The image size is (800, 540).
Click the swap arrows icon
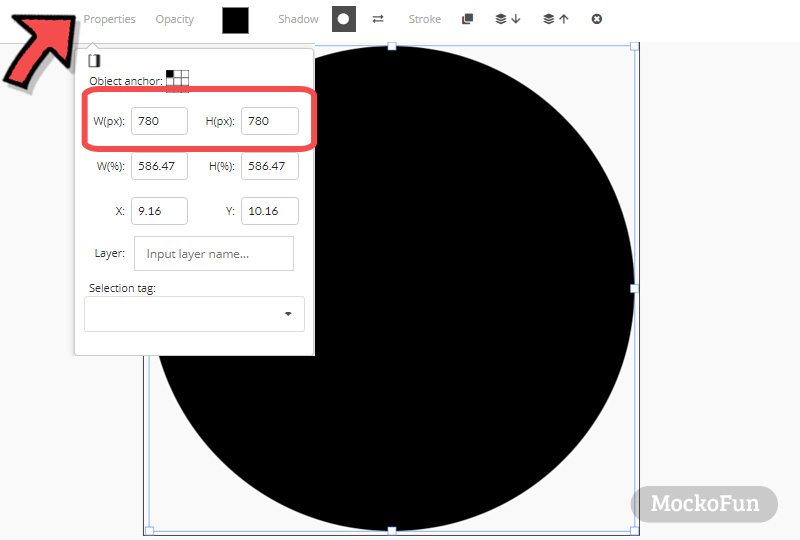pyautogui.click(x=378, y=19)
